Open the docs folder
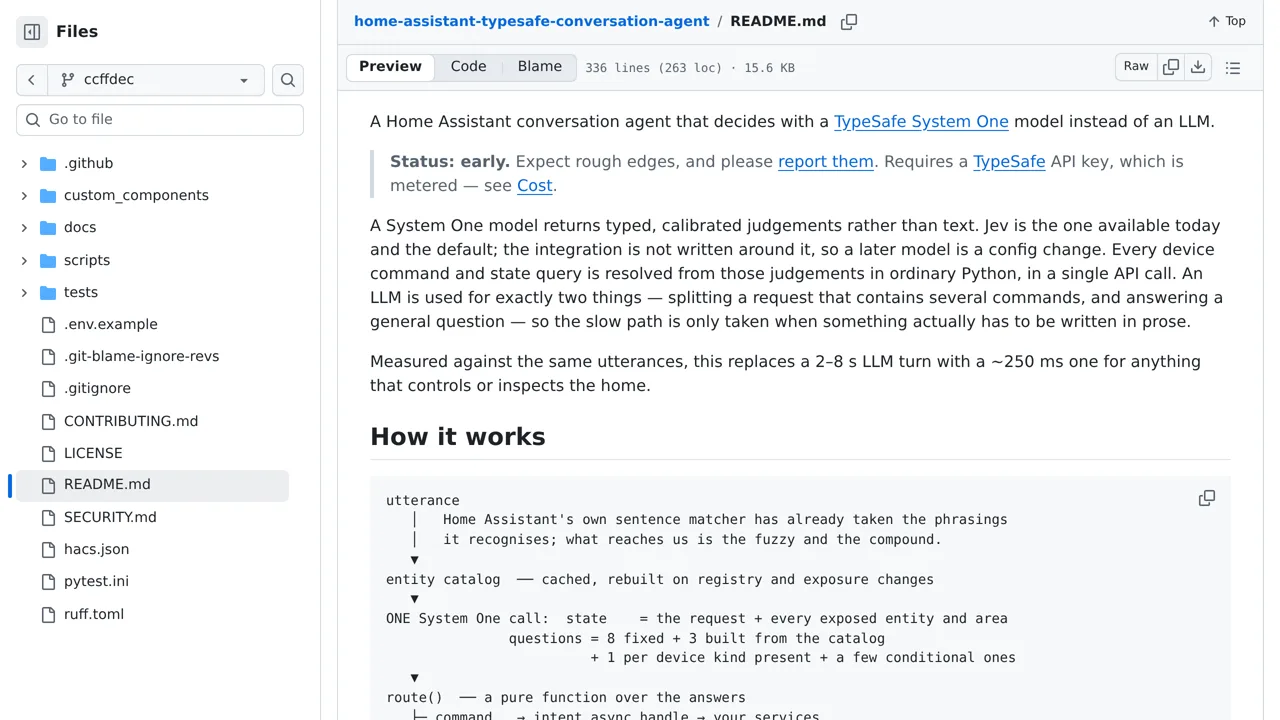This screenshot has height=720, width=1280. pos(80,228)
